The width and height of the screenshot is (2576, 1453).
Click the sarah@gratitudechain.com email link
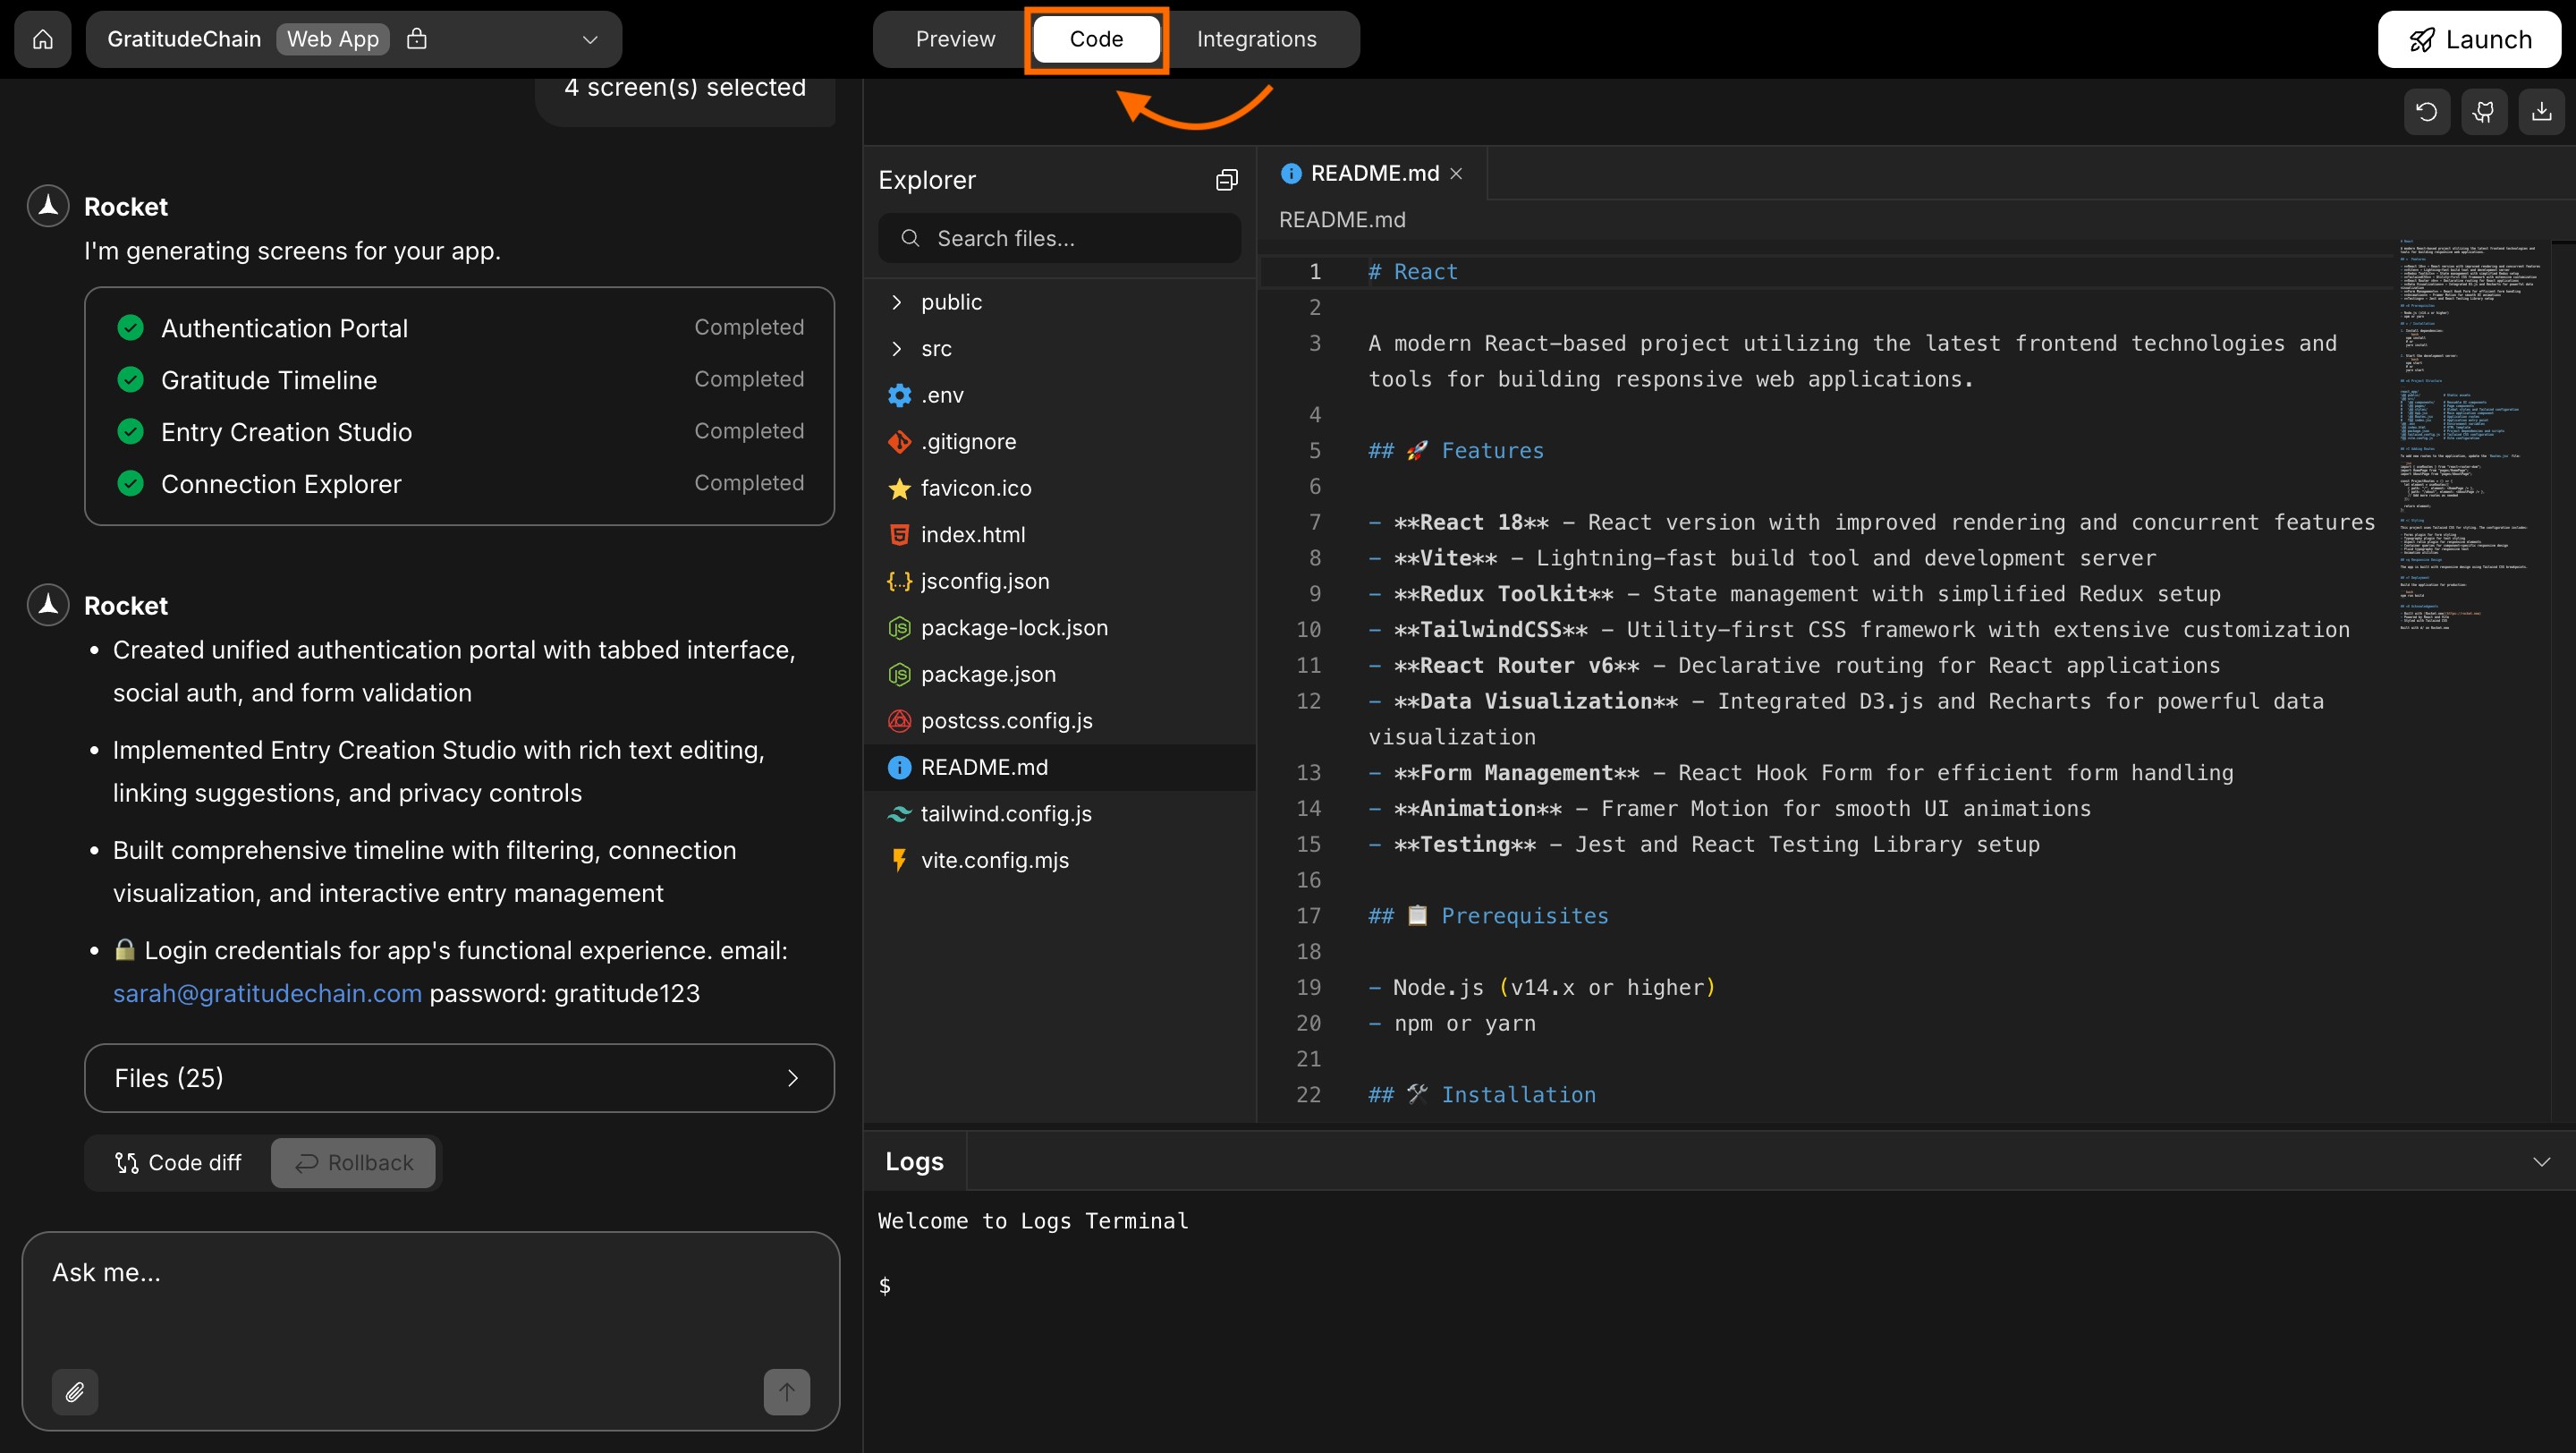[x=266, y=993]
